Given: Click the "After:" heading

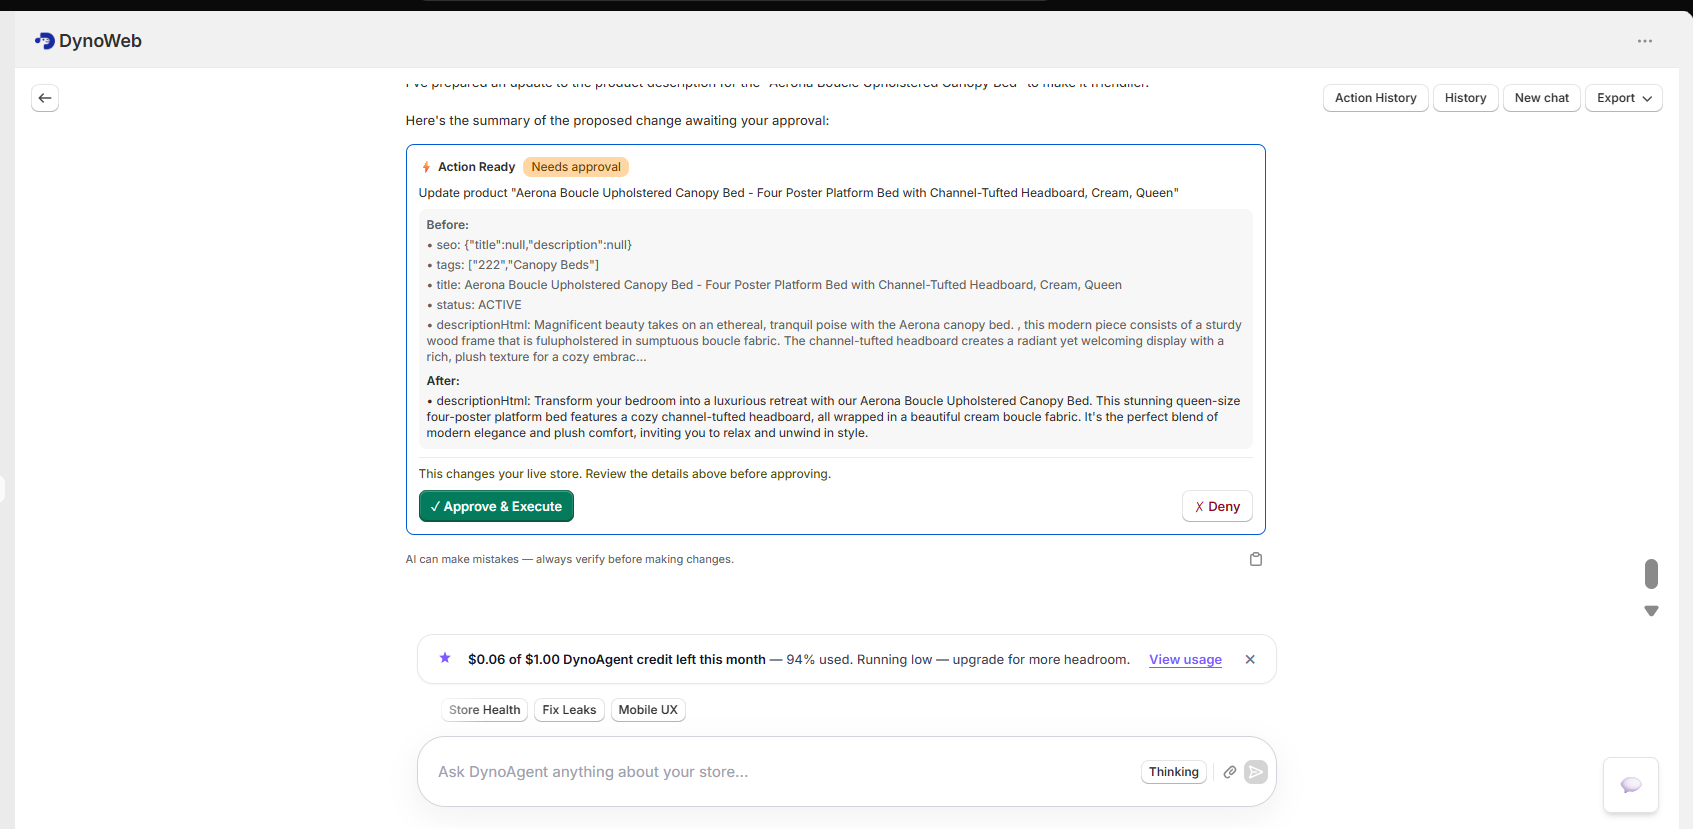Looking at the screenshot, I should 443,381.
